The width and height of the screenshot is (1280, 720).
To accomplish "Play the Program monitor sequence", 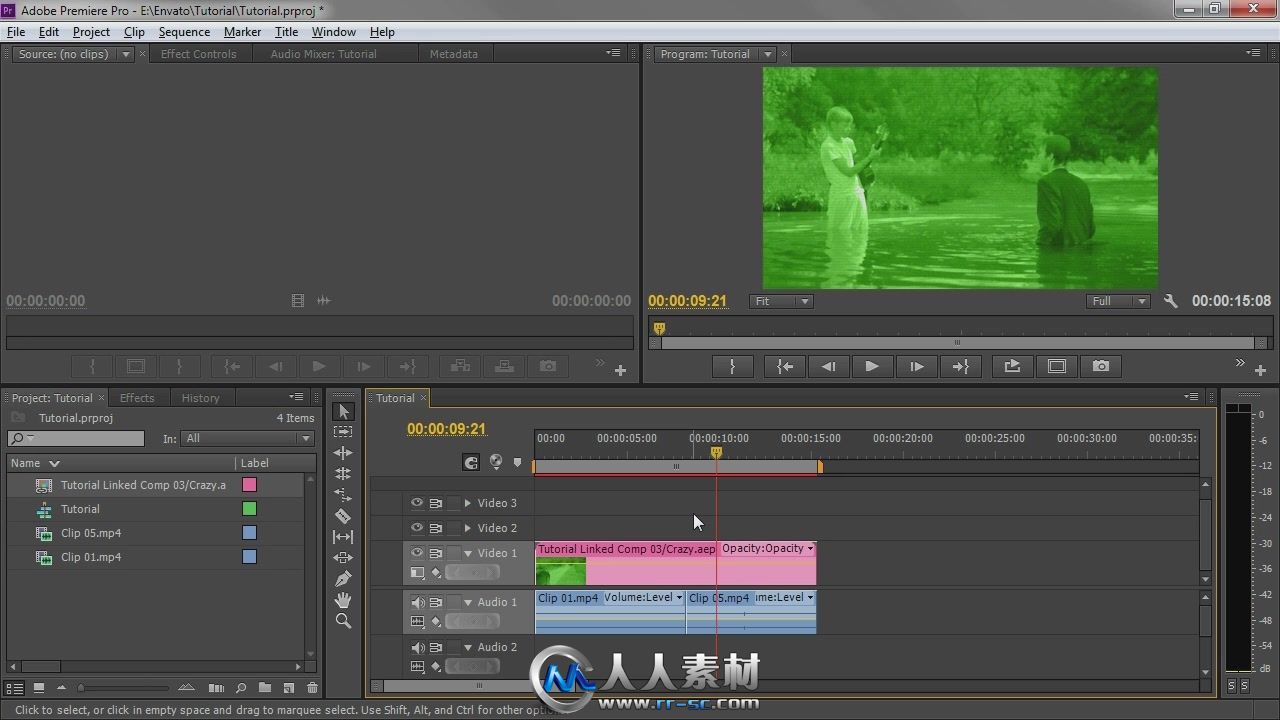I will [871, 366].
